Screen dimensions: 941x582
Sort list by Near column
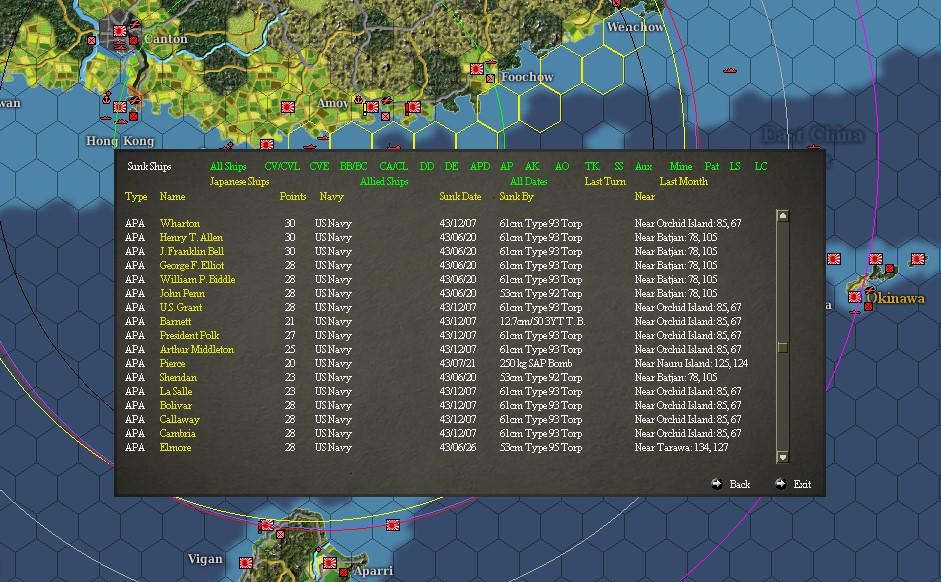(x=645, y=197)
